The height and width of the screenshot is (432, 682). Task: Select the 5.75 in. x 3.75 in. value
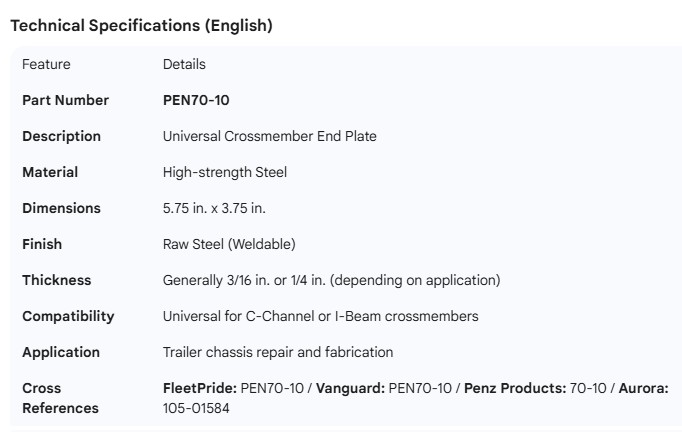tap(214, 208)
